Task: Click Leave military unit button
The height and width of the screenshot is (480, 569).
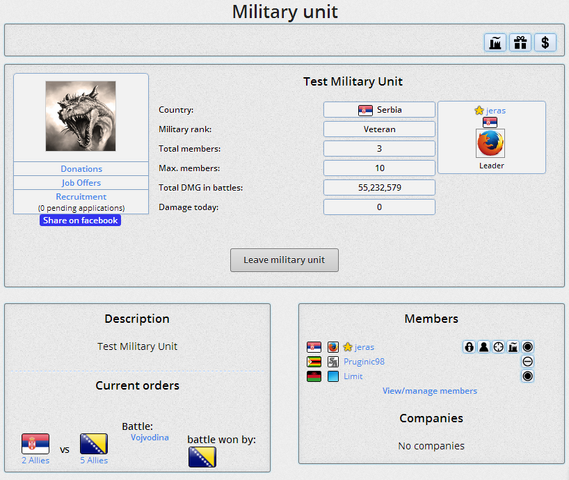Action: pos(284,260)
